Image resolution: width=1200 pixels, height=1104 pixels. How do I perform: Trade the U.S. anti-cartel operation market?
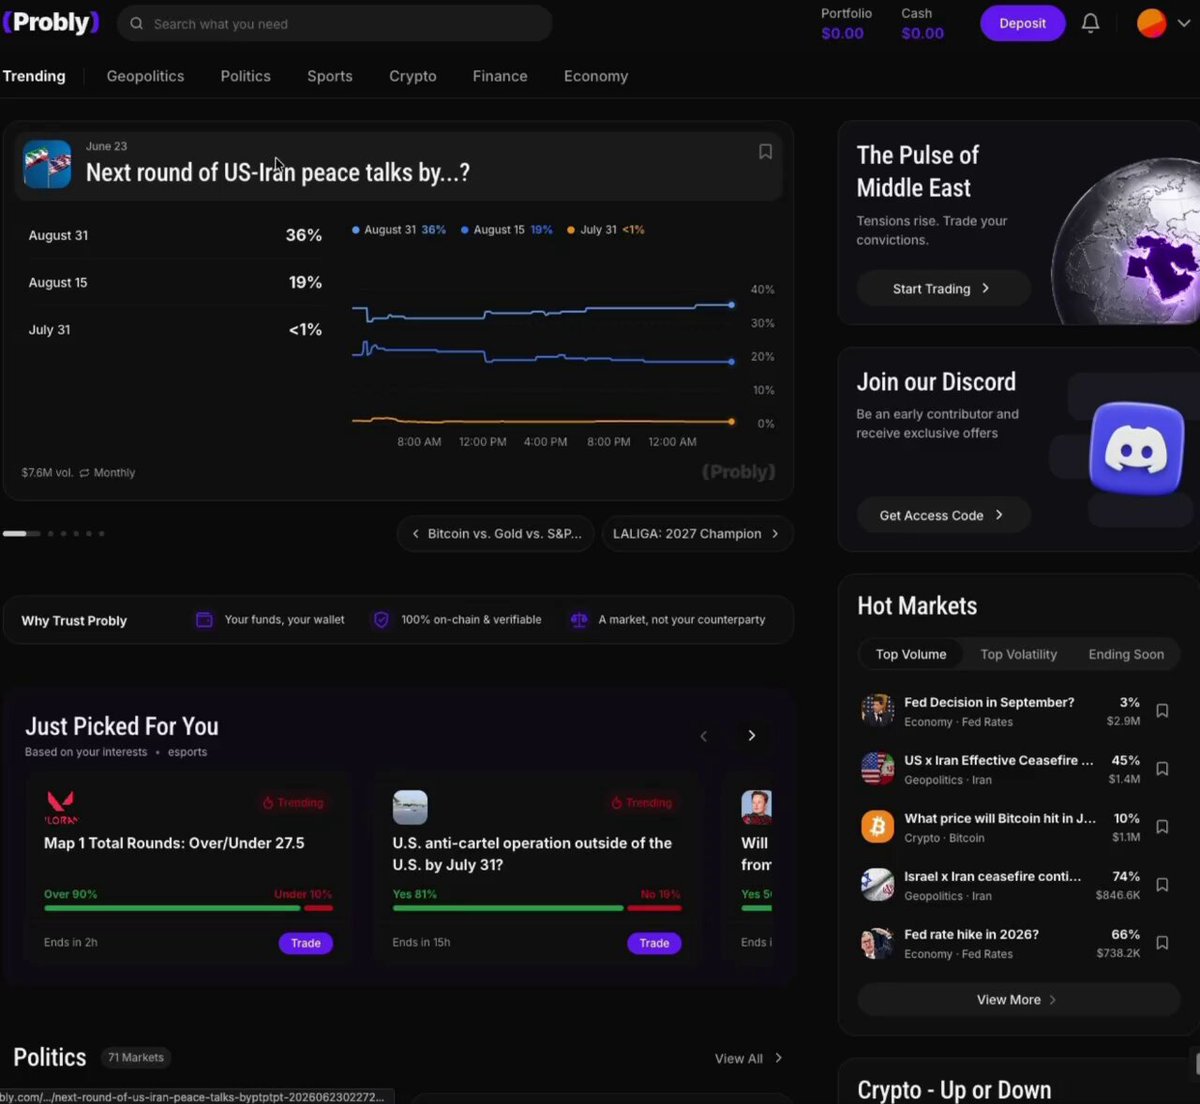[x=654, y=943]
